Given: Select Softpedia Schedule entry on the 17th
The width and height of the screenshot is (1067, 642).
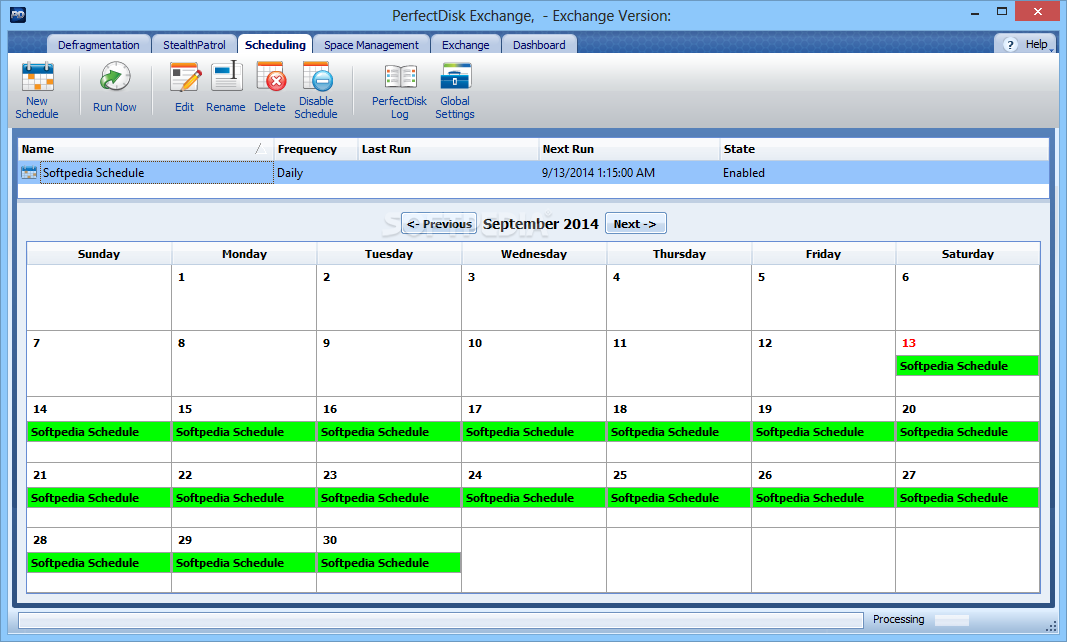Looking at the screenshot, I should (x=534, y=432).
